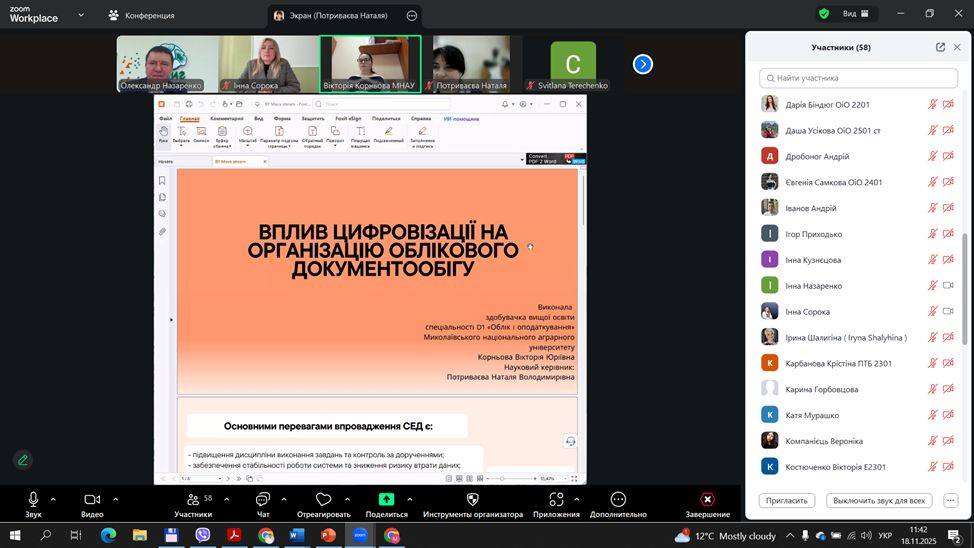Screen dimensions: 974x548
Task: Toggle the camera Video button
Action: (92, 499)
